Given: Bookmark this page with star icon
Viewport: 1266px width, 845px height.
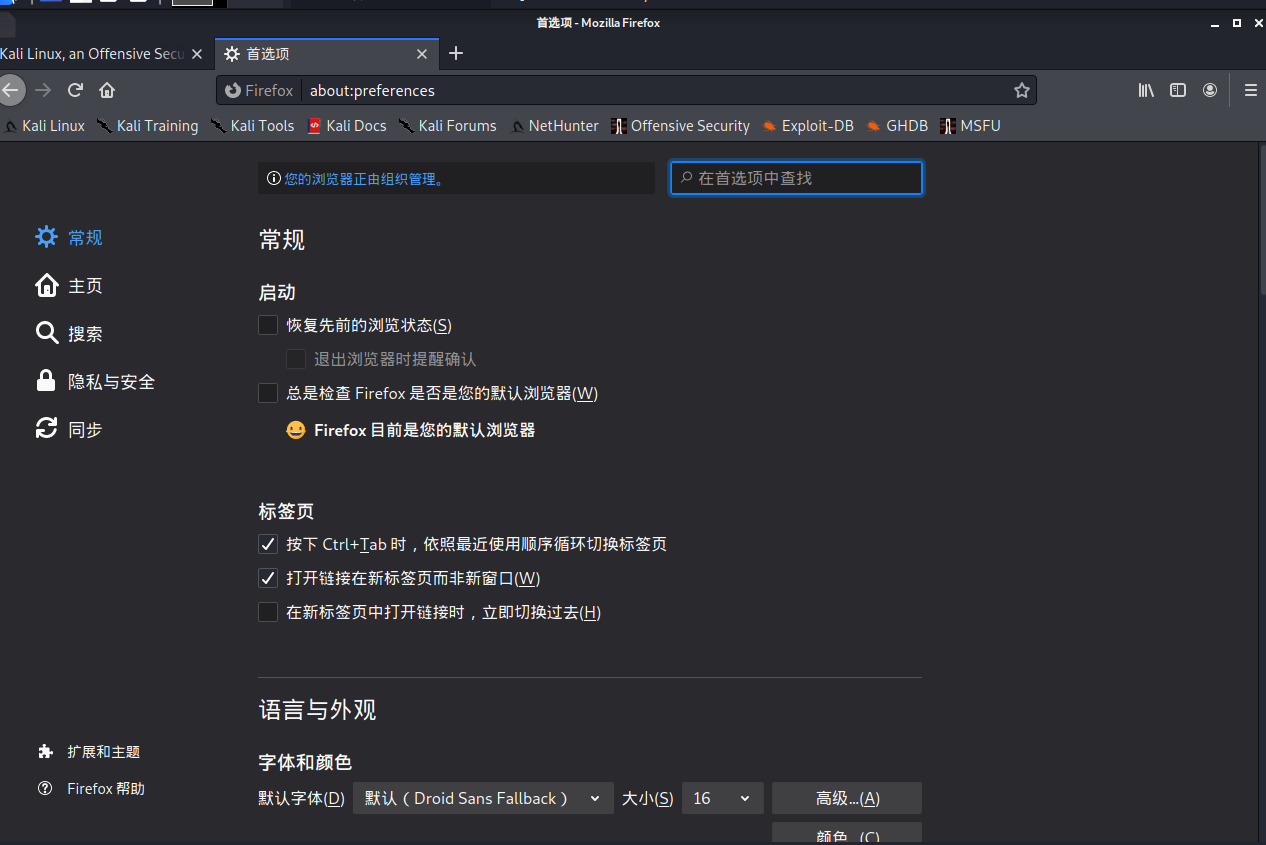Looking at the screenshot, I should [x=1021, y=90].
